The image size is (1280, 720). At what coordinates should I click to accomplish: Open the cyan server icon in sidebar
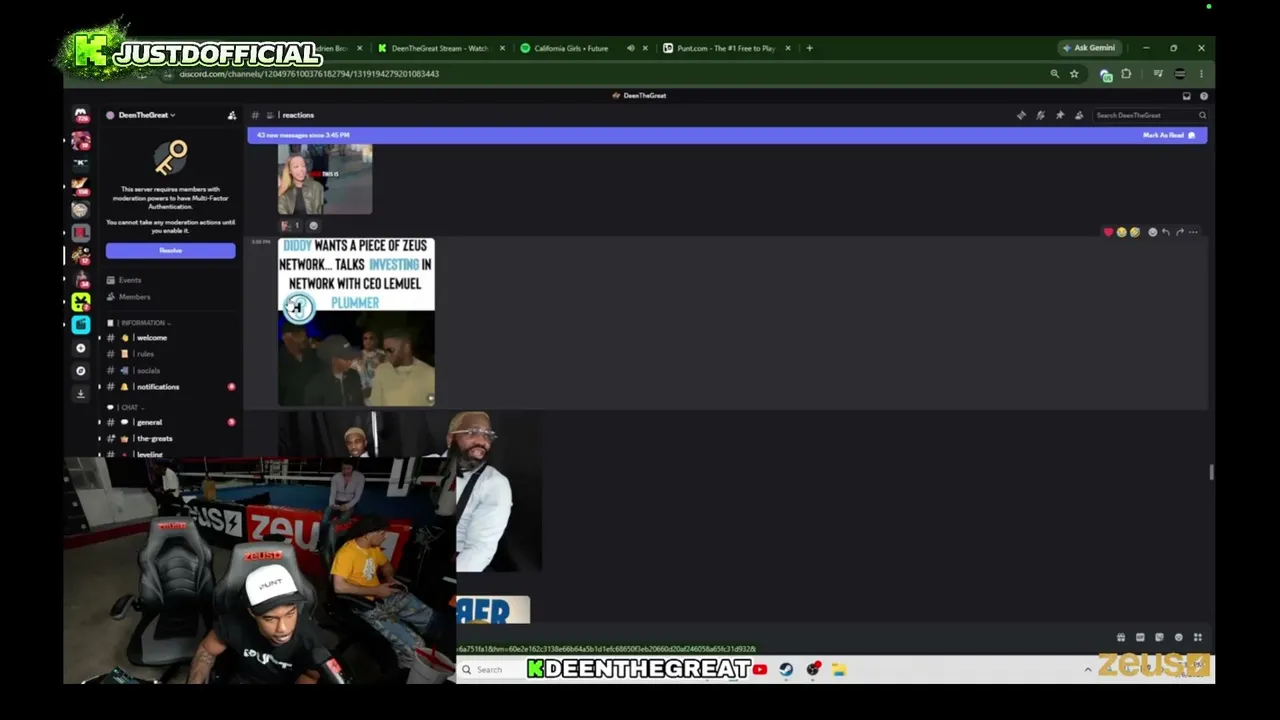tap(81, 324)
